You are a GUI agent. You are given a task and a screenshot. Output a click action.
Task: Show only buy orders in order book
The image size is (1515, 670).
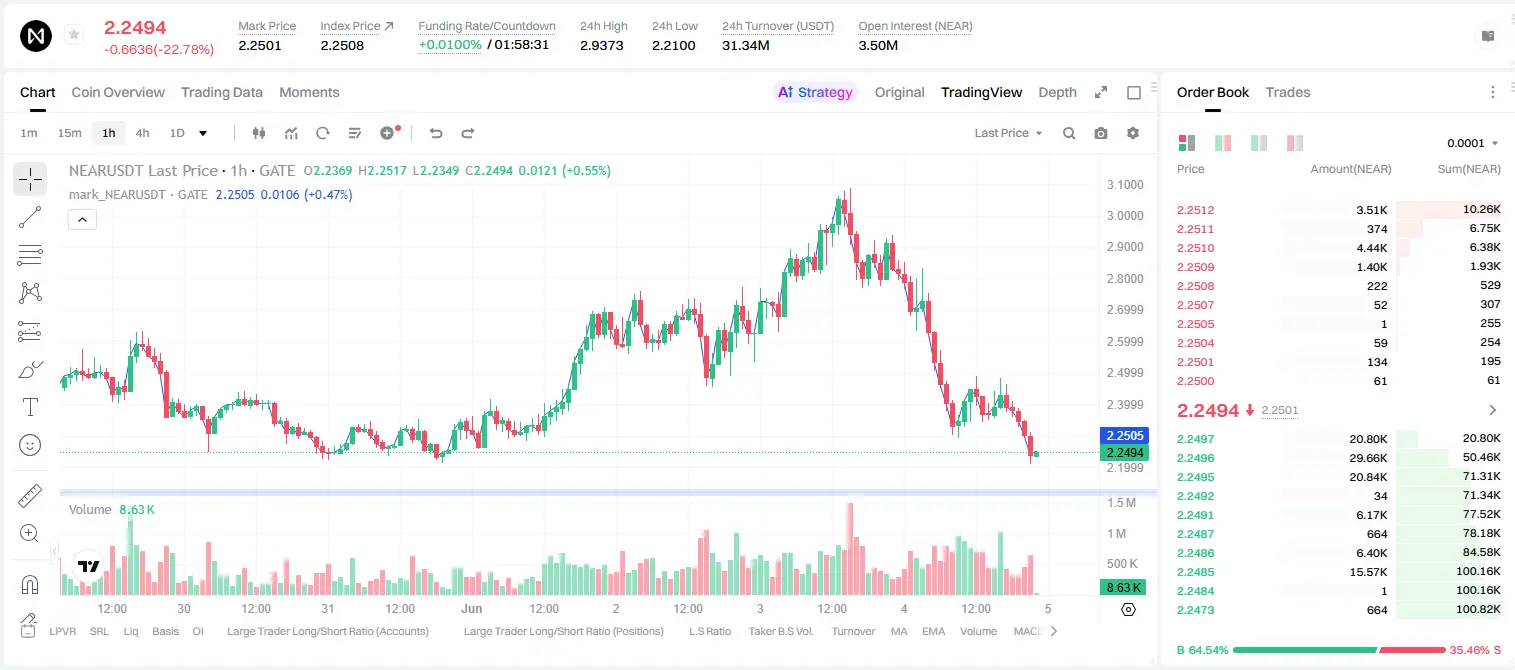point(1258,143)
